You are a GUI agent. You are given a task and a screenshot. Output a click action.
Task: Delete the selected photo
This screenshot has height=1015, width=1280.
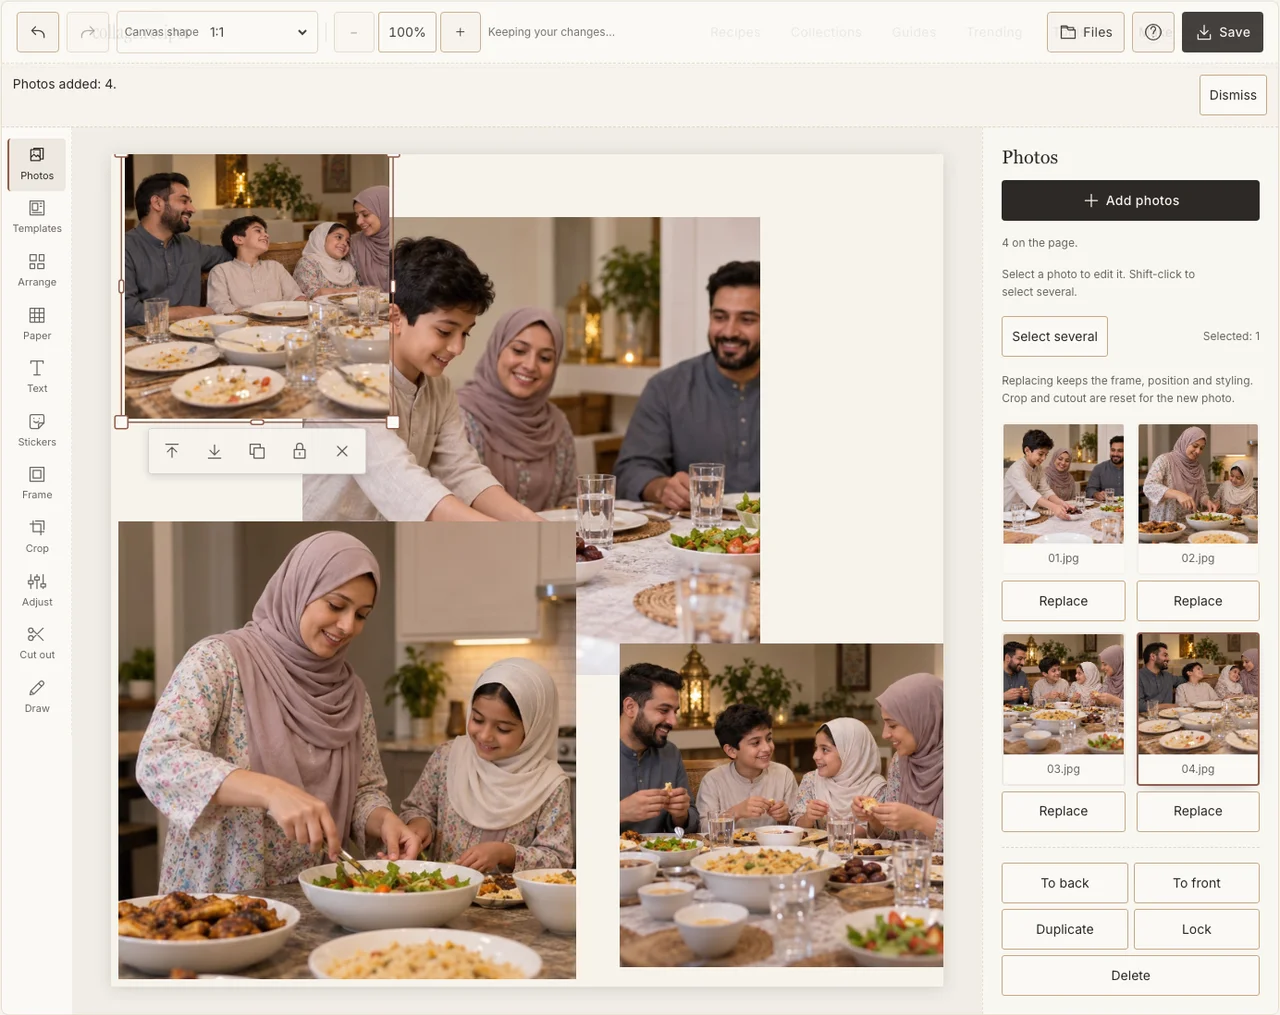1131,975
